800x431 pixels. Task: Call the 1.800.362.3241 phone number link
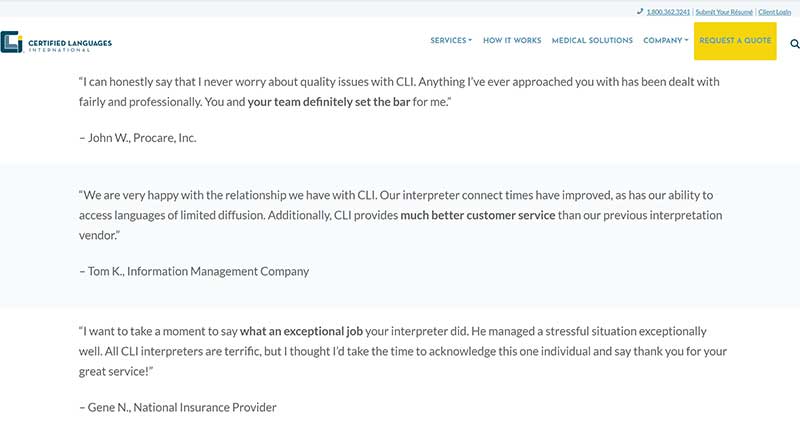pyautogui.click(x=668, y=12)
